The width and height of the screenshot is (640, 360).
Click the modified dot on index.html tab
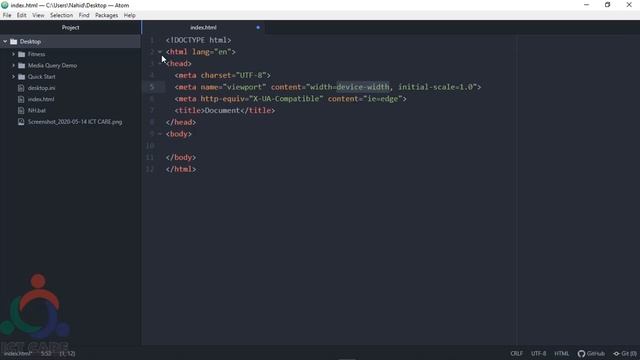pos(258,27)
